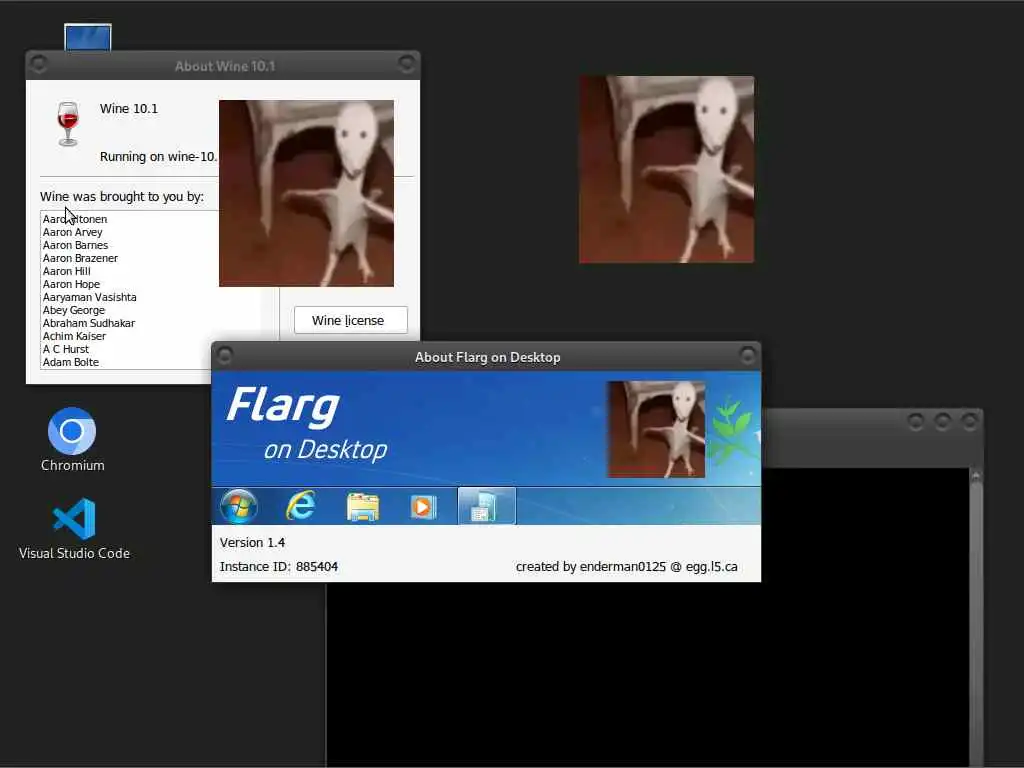This screenshot has height=768, width=1024.
Task: Click the leftmost round button on the black window
Action: point(916,422)
